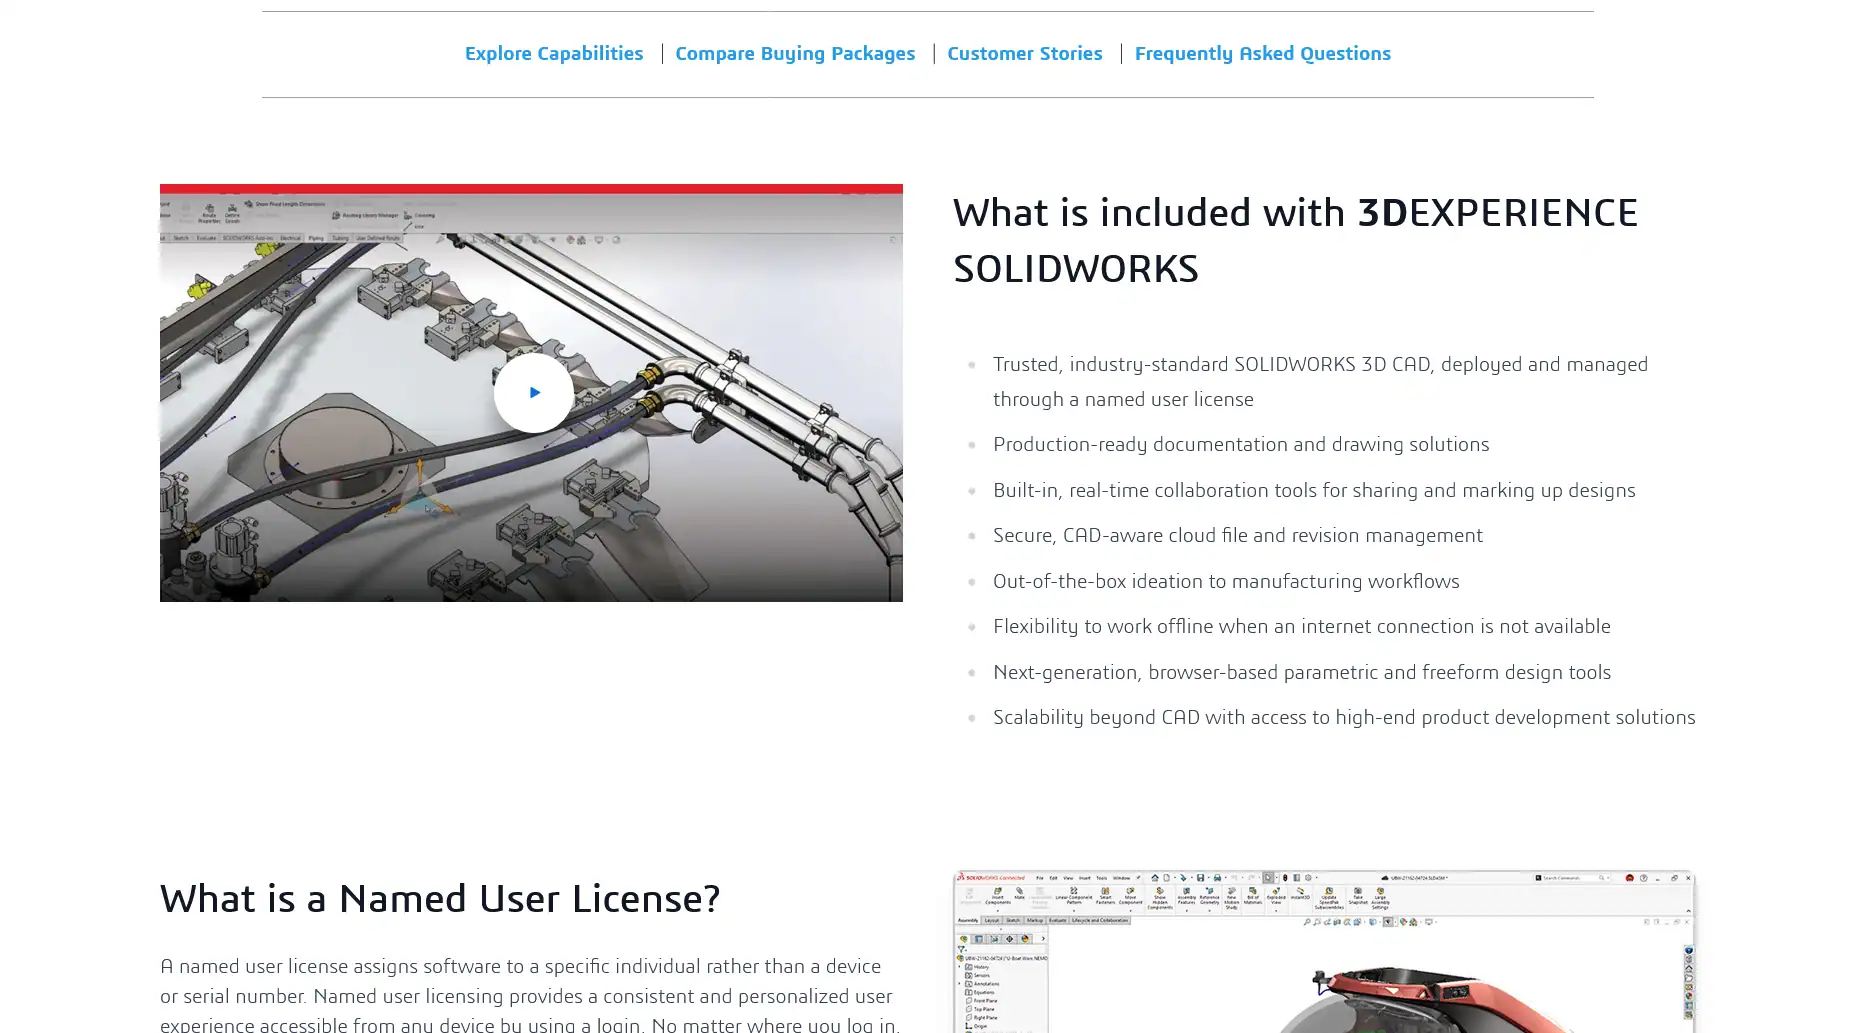Click the bullet "Production-ready documentation and drawing solutions"
This screenshot has height=1033, width=1856.
1241,444
